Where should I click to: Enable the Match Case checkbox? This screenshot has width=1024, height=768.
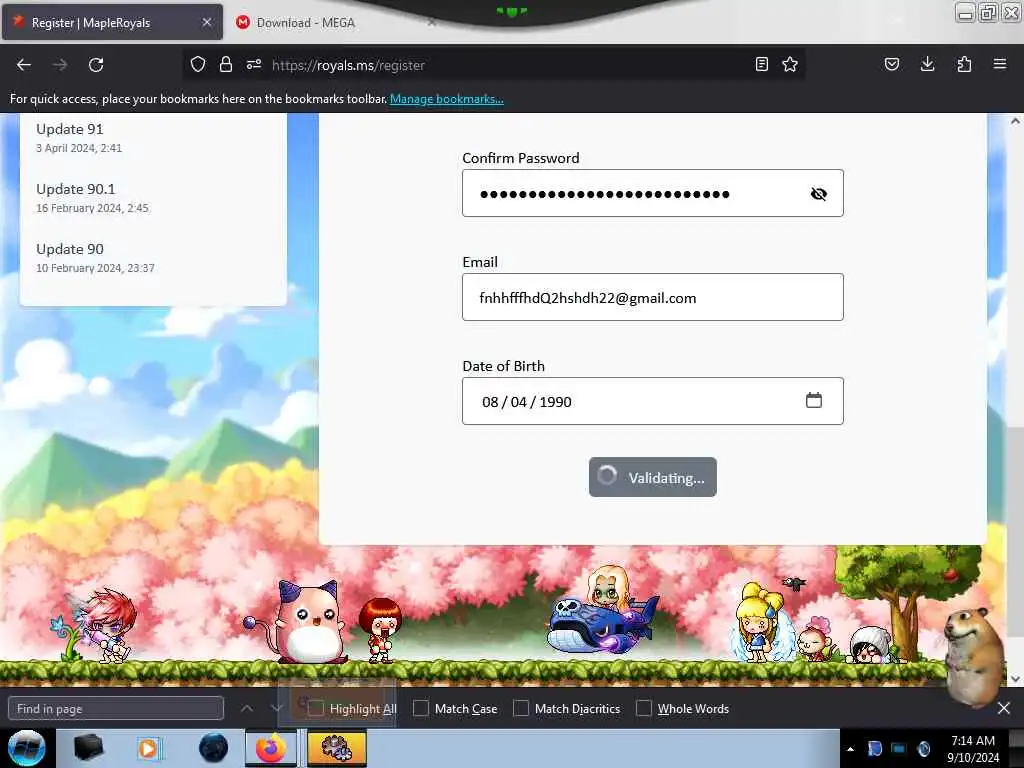(x=421, y=708)
